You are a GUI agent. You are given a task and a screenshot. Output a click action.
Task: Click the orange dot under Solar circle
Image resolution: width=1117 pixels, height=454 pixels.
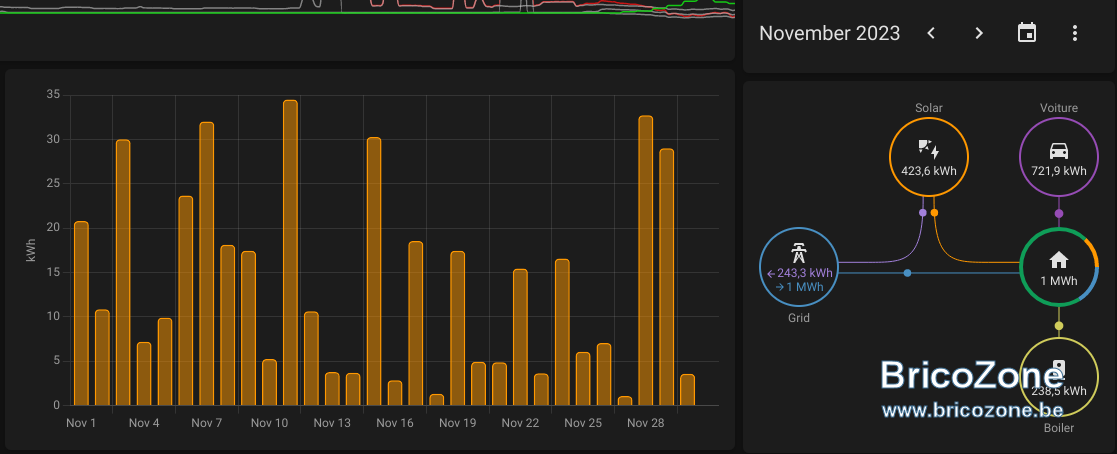coord(935,212)
